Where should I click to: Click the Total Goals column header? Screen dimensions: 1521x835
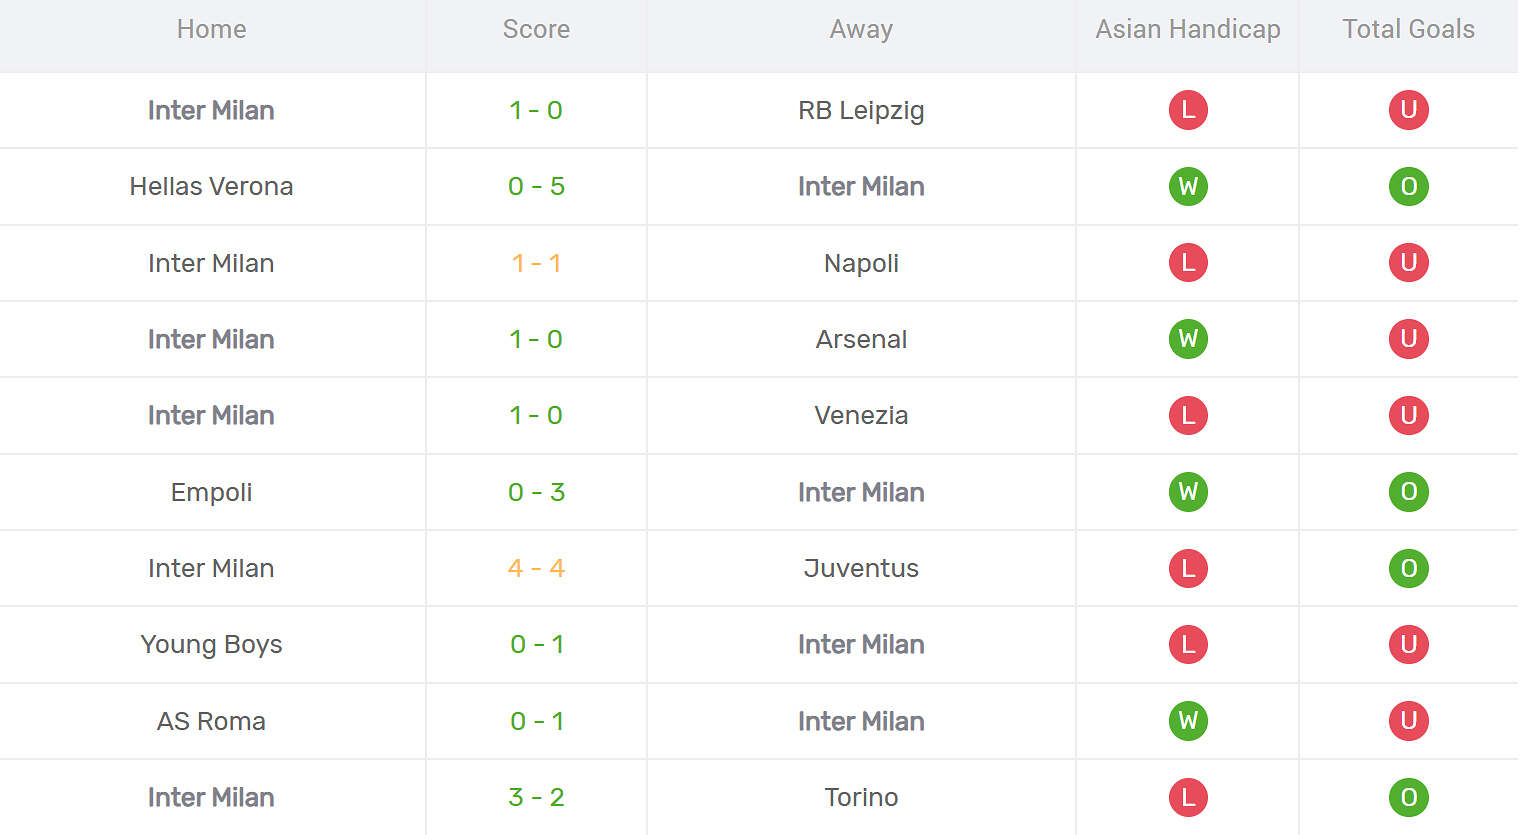(x=1408, y=29)
